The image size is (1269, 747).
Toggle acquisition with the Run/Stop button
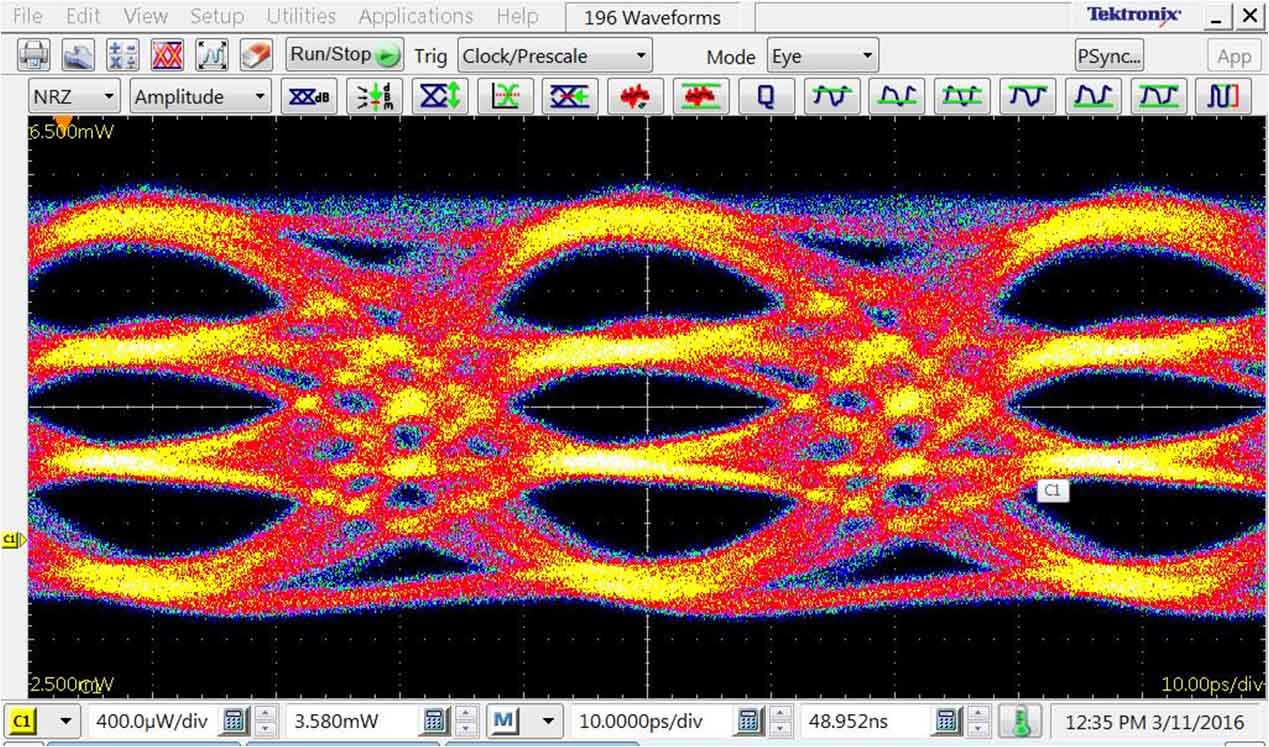point(343,56)
